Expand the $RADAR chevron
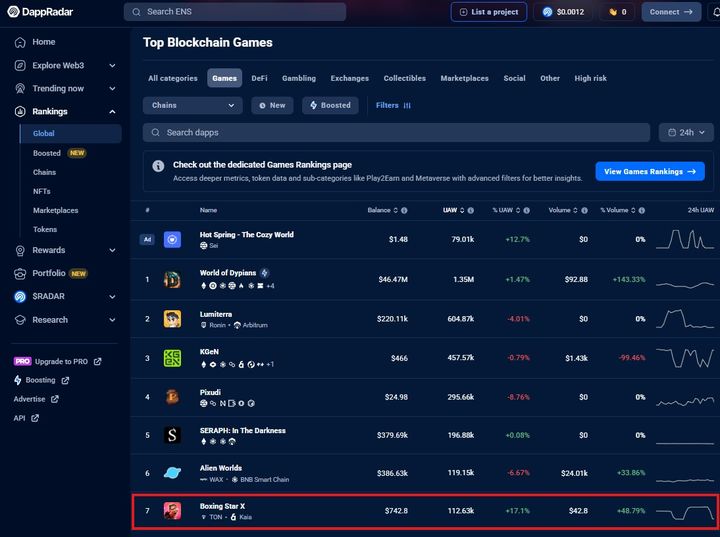This screenshot has width=720, height=537. point(112,297)
